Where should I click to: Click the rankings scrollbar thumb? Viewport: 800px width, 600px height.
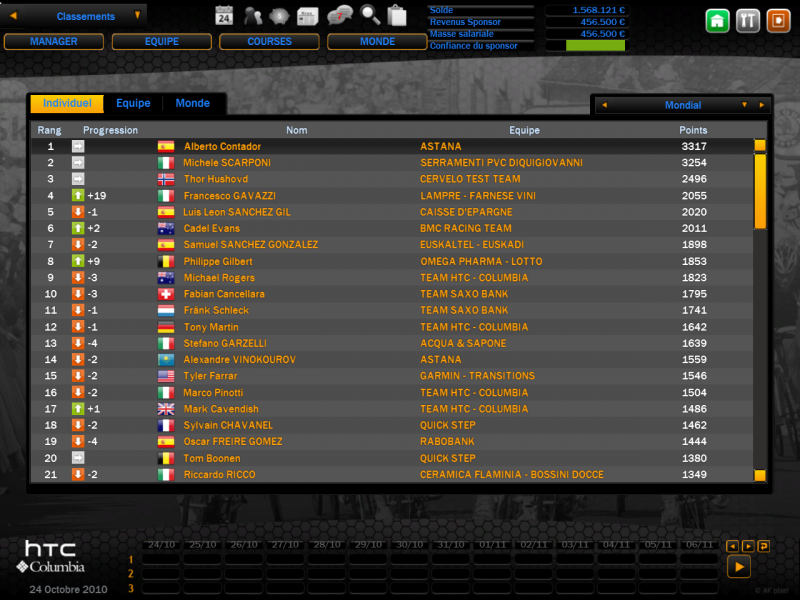click(760, 192)
